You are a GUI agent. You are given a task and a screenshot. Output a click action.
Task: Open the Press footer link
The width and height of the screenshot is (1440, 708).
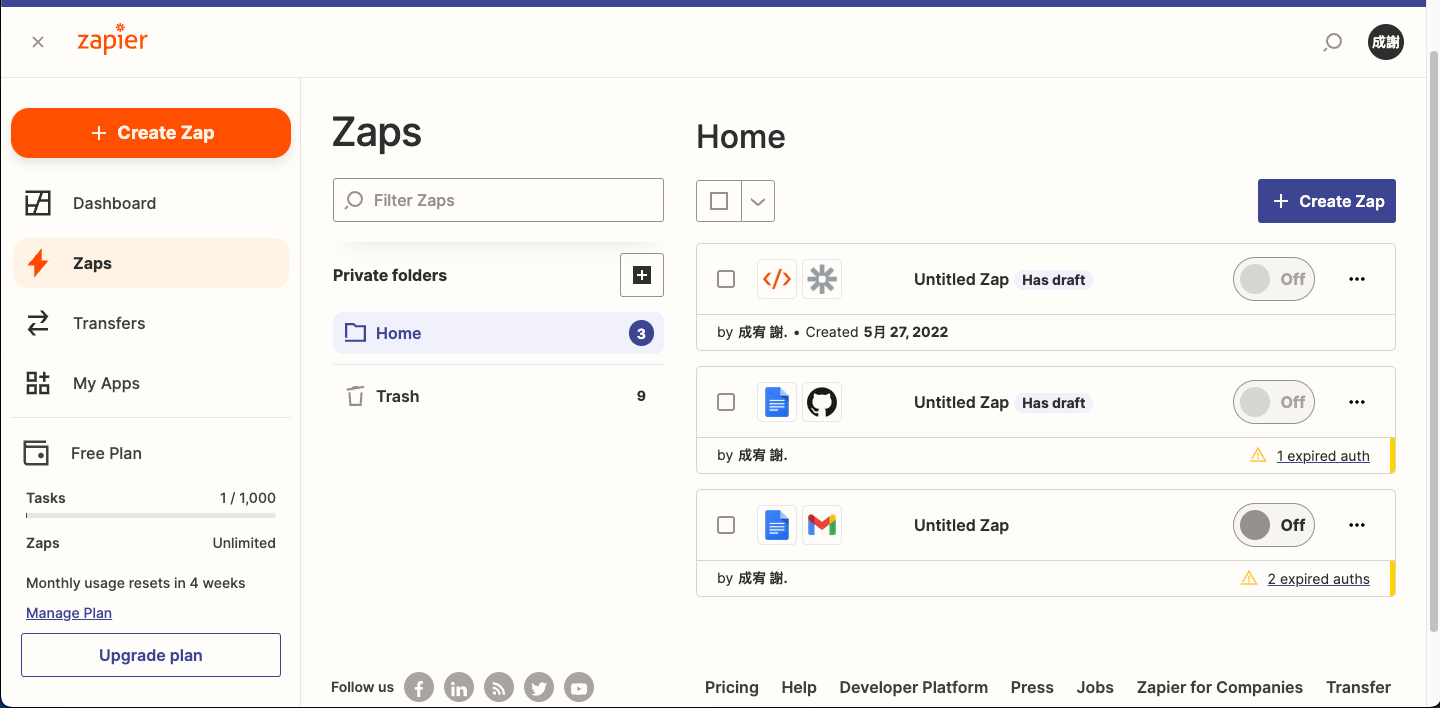point(1032,687)
